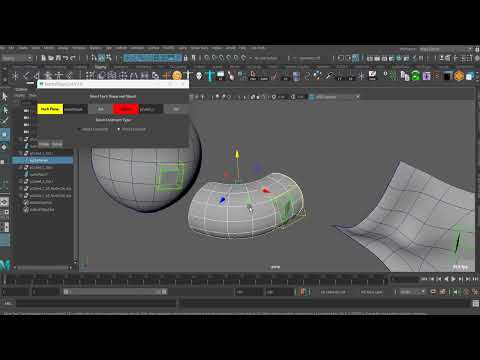The height and width of the screenshot is (360, 480).
Task: Click the range slider bar below the timeline
Action: click(x=115, y=292)
